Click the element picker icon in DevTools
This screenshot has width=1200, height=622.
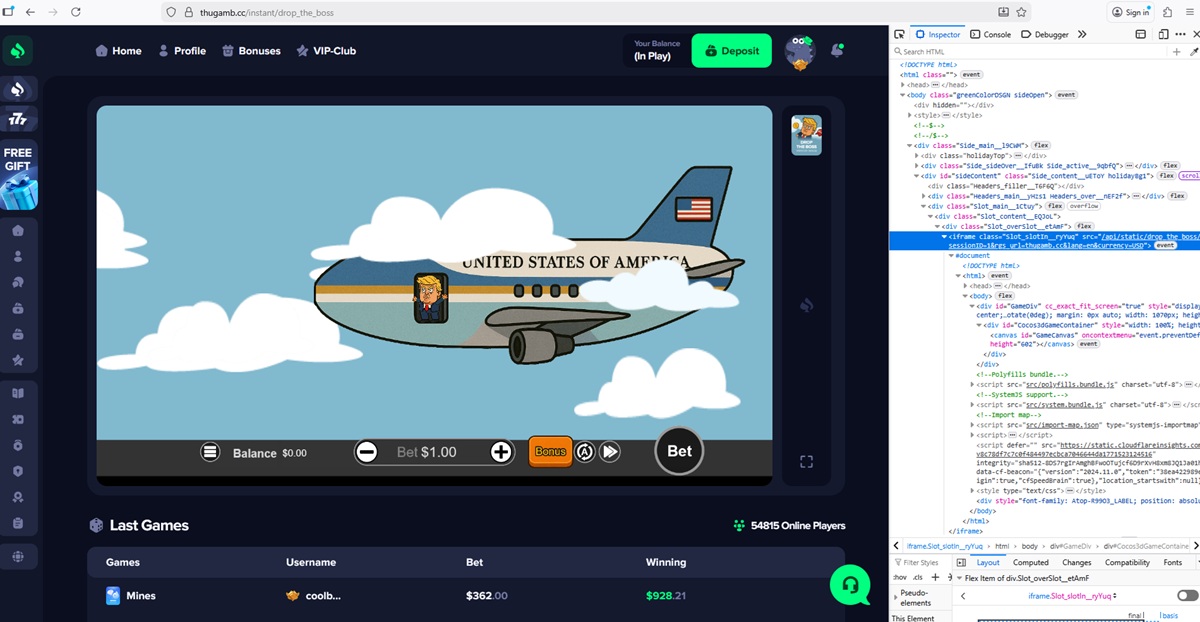(x=900, y=34)
